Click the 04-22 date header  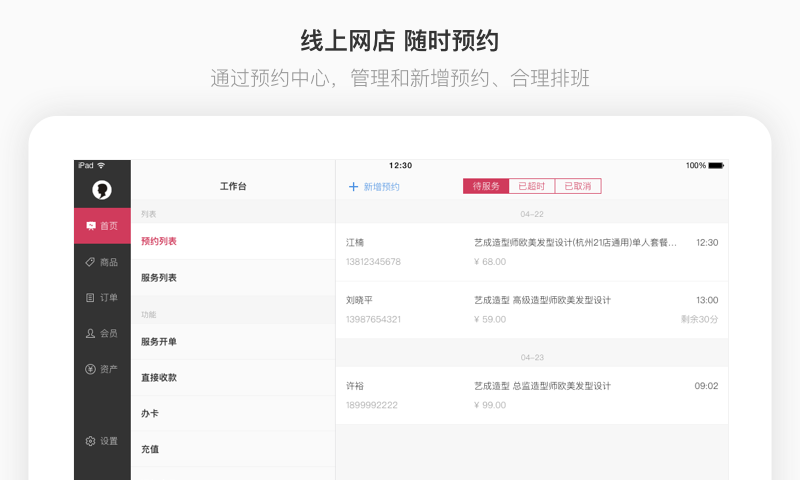click(x=532, y=214)
